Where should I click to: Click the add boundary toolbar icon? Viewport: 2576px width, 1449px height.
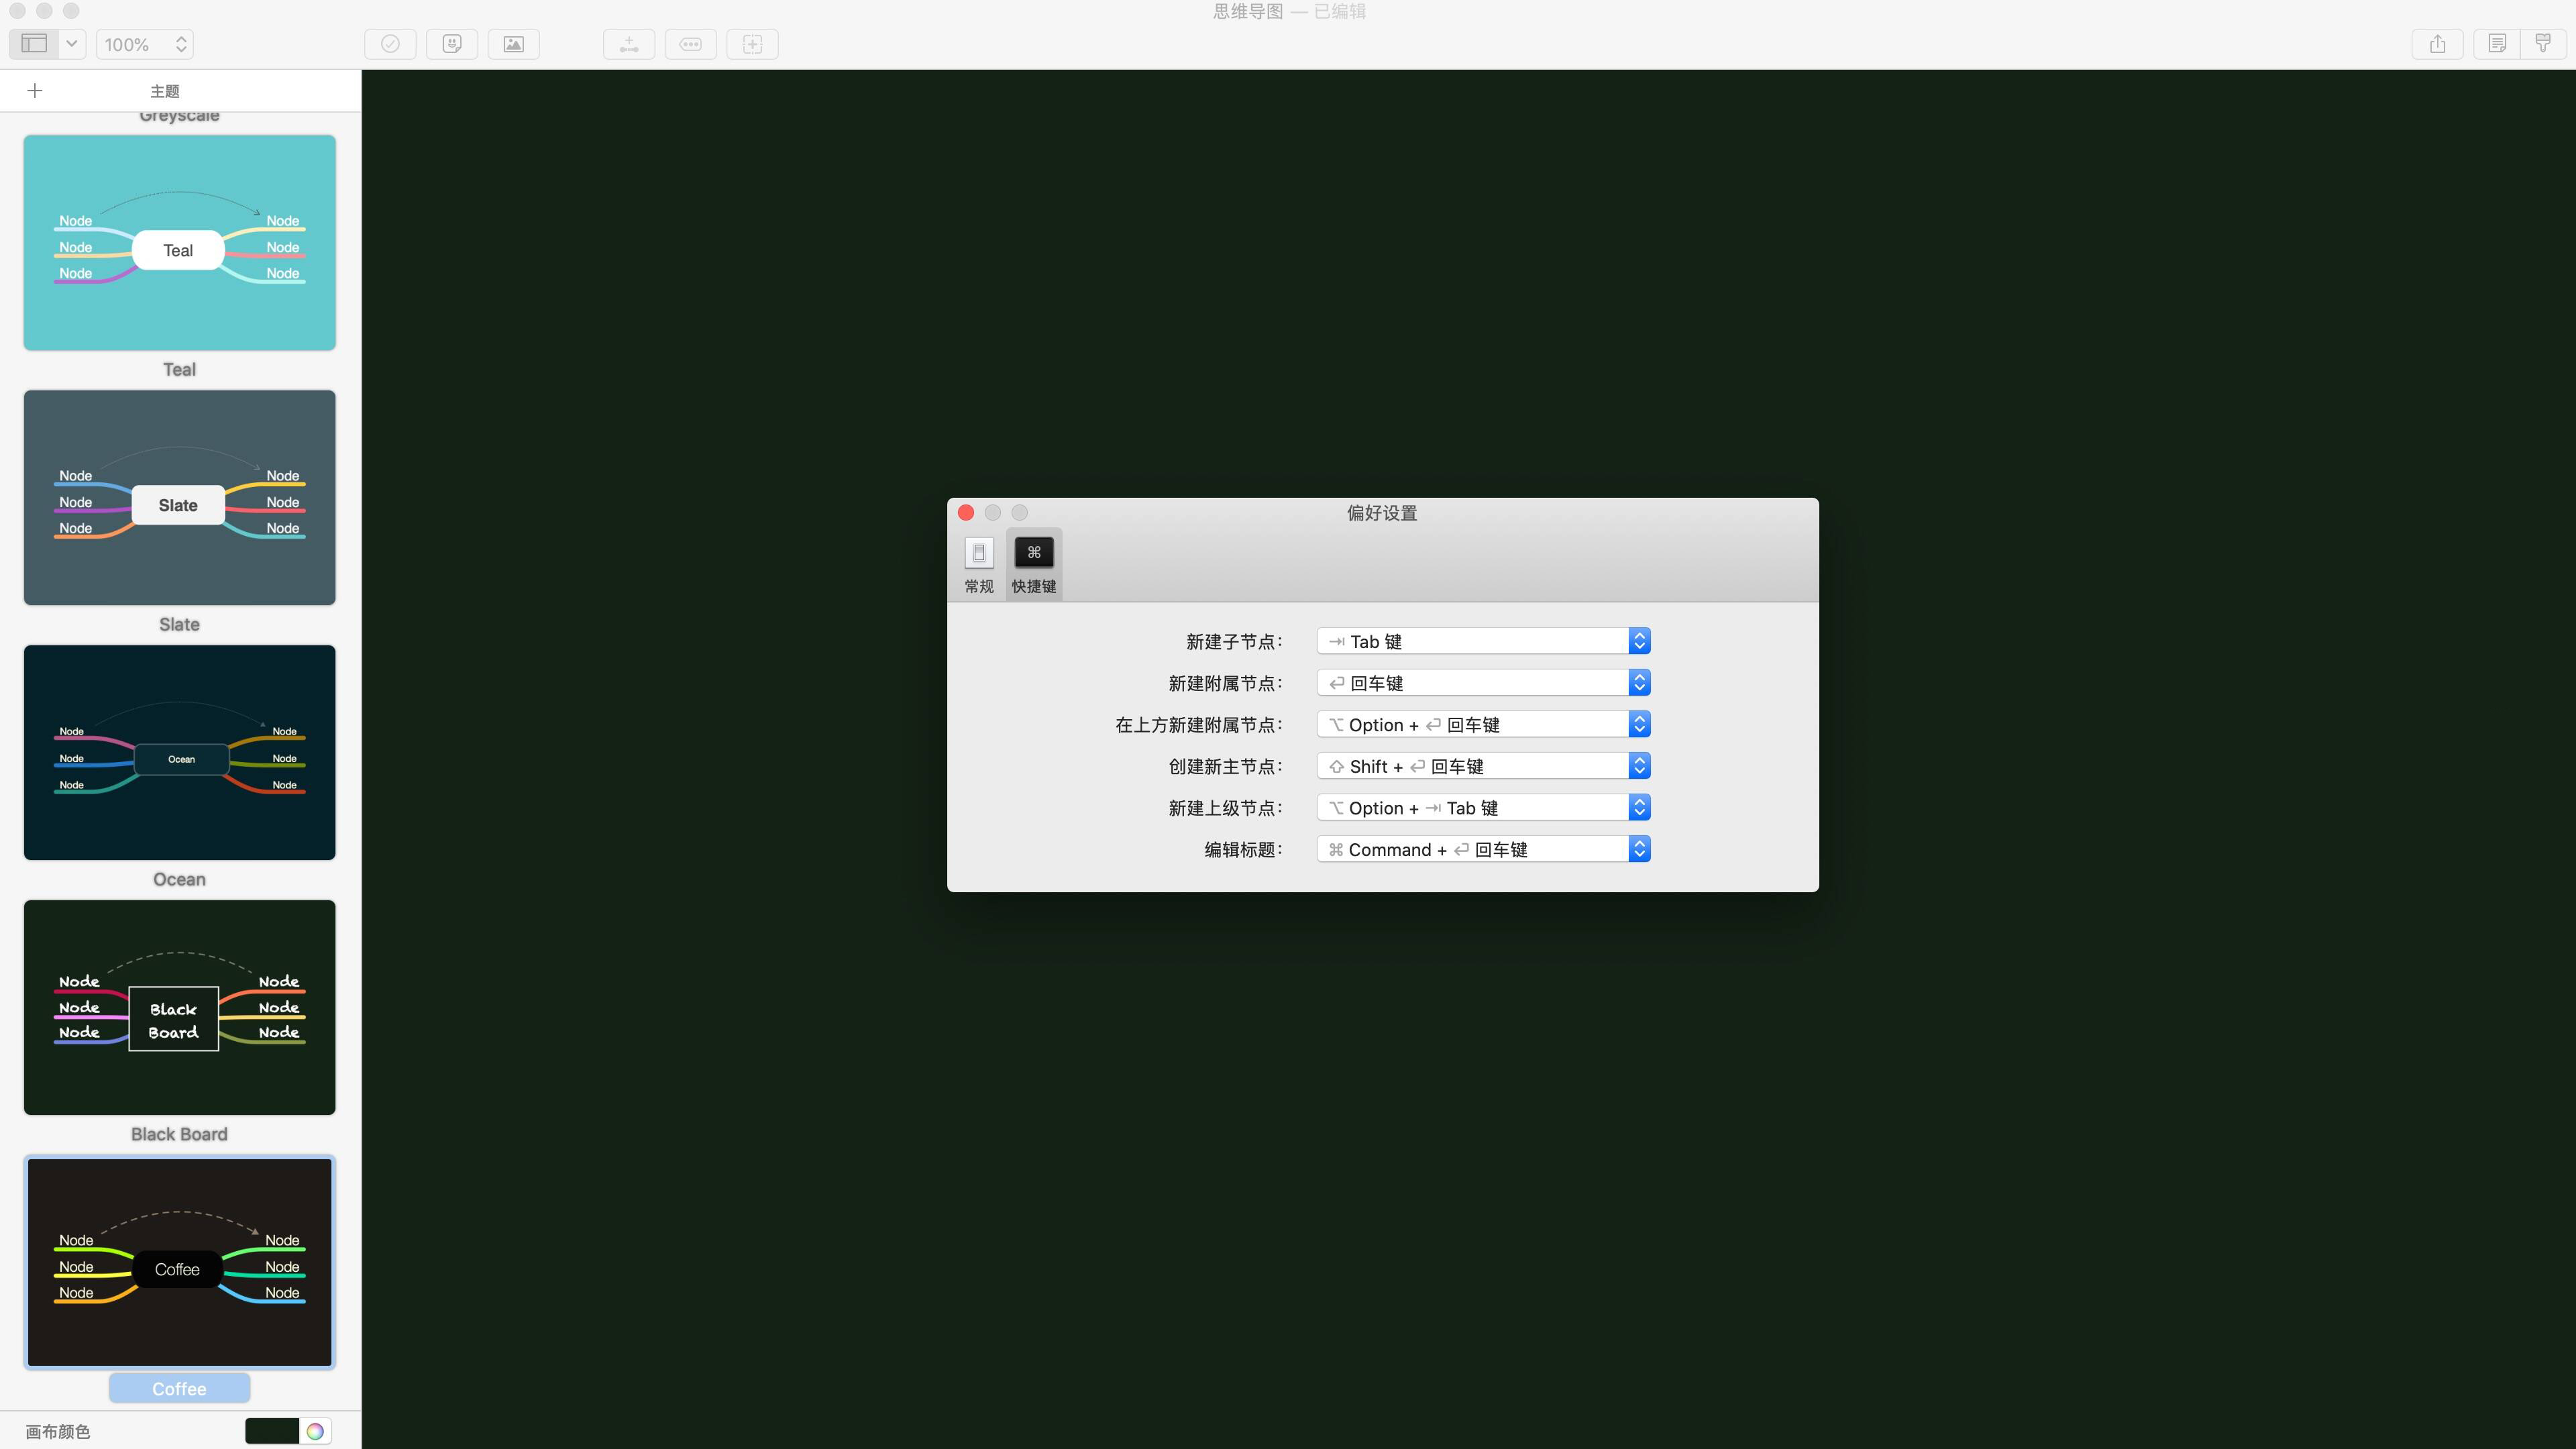[x=752, y=44]
